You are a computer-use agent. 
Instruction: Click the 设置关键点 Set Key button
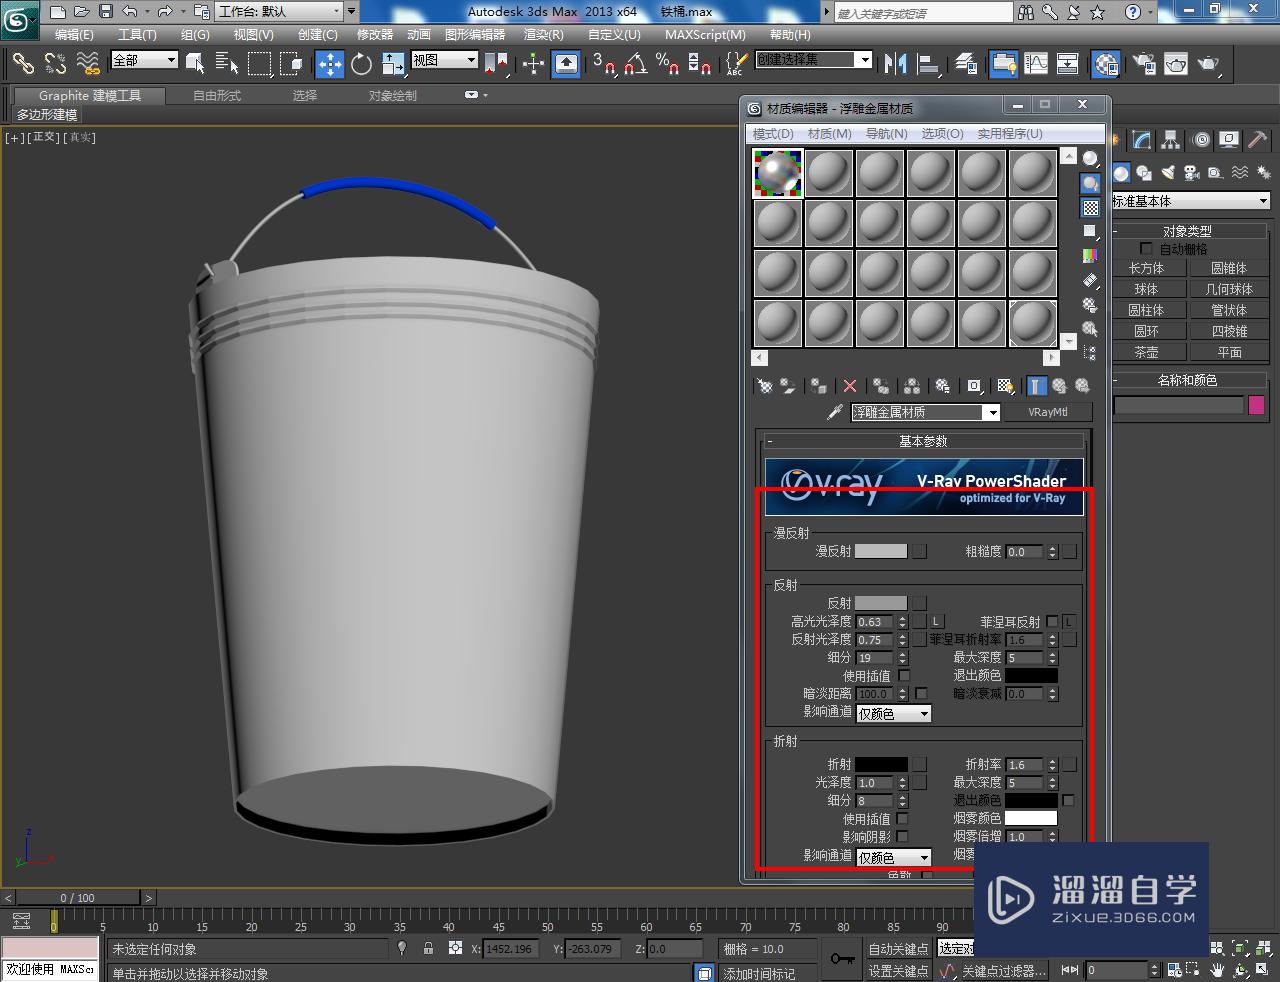898,971
